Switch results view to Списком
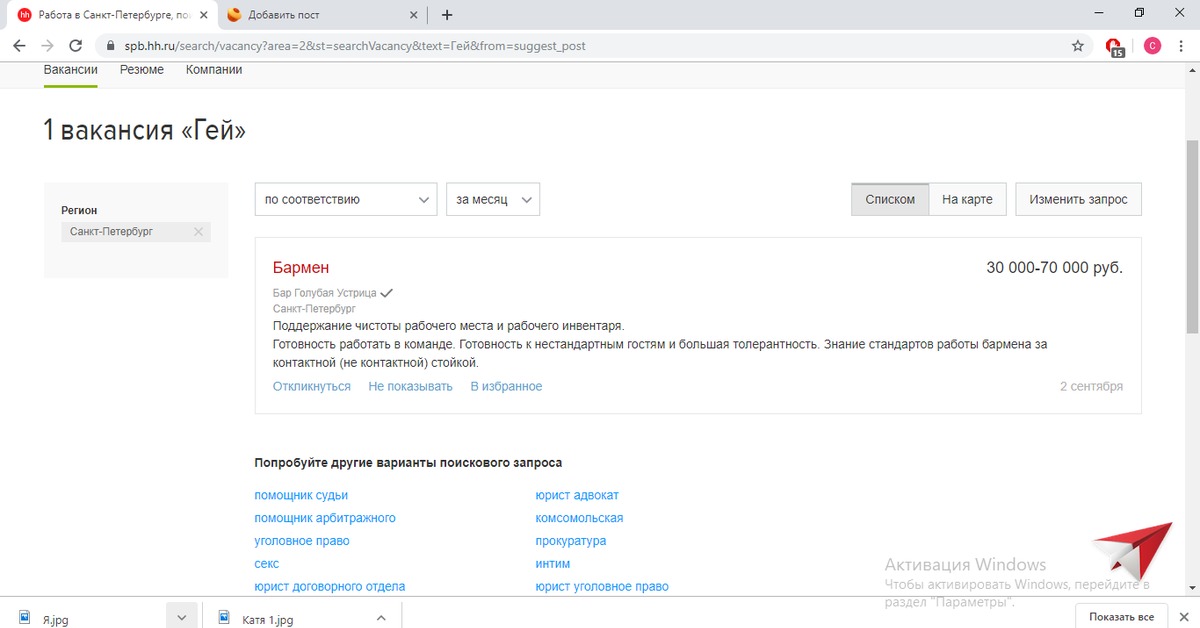Screen dimensions: 1200x628 [889, 199]
